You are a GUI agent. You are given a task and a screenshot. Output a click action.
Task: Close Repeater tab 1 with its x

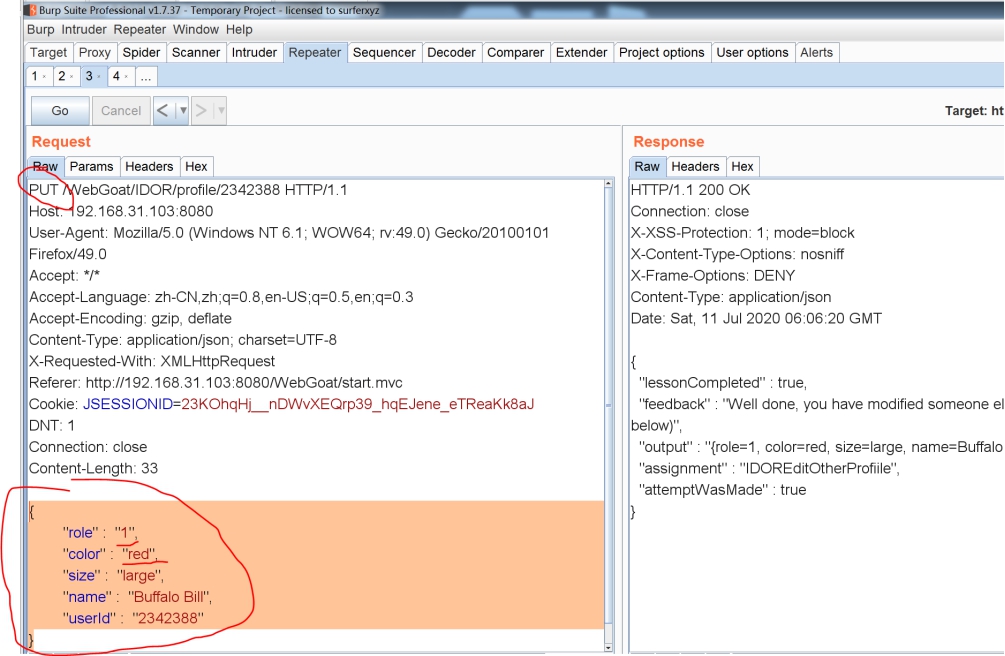[x=44, y=77]
